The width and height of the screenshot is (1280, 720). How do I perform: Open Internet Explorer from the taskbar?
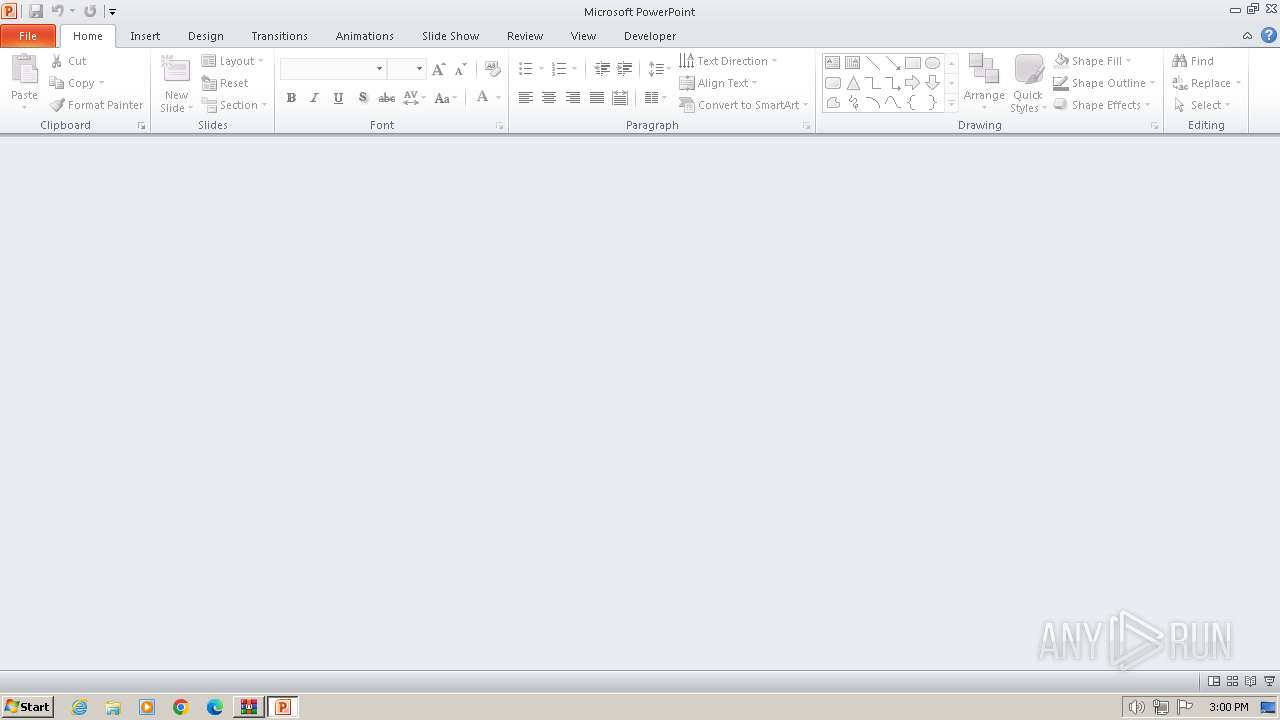point(79,707)
